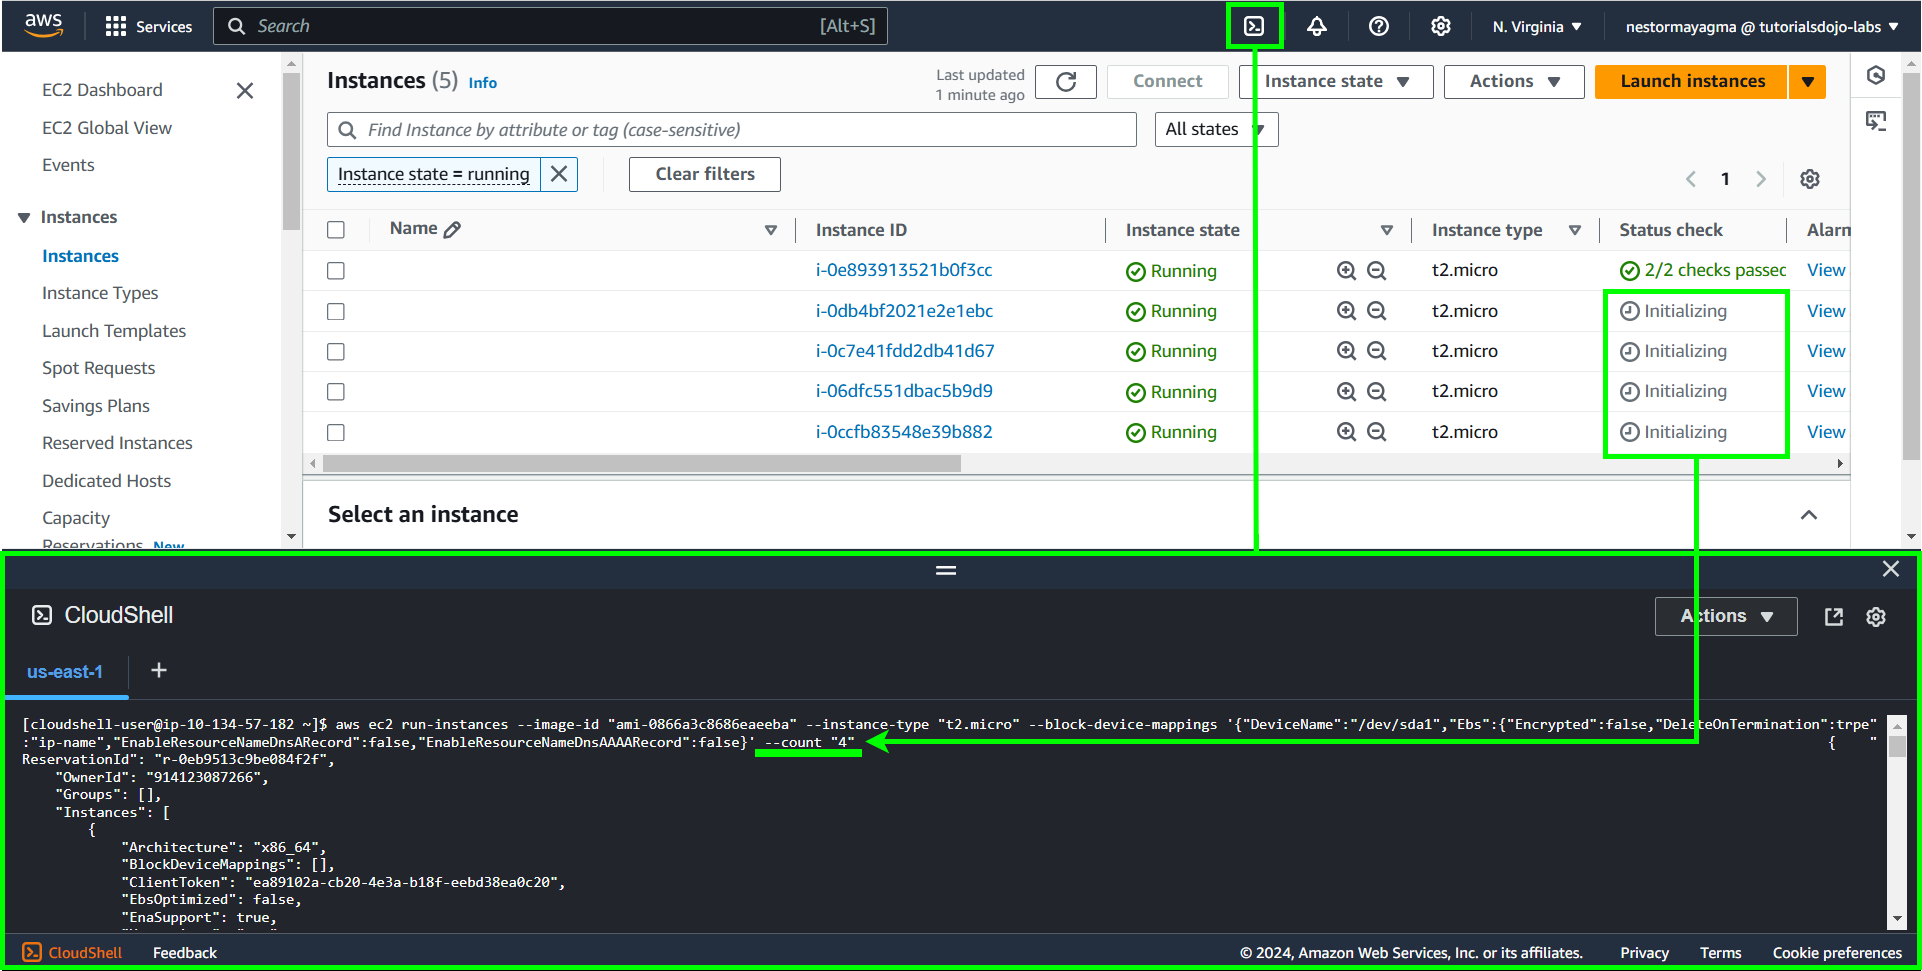Viewport: 1922px width, 971px height.
Task: Click the horizontal scrollbar of instances table
Action: 642,464
